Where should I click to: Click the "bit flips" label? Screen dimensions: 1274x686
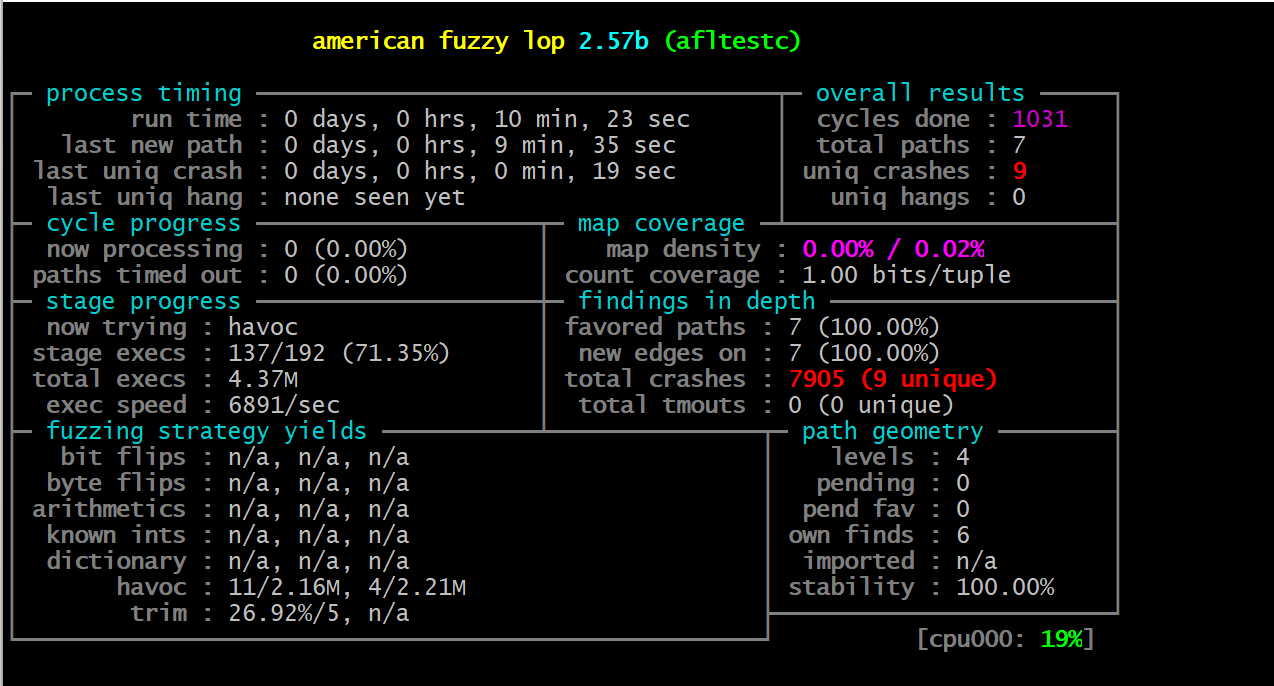click(124, 458)
